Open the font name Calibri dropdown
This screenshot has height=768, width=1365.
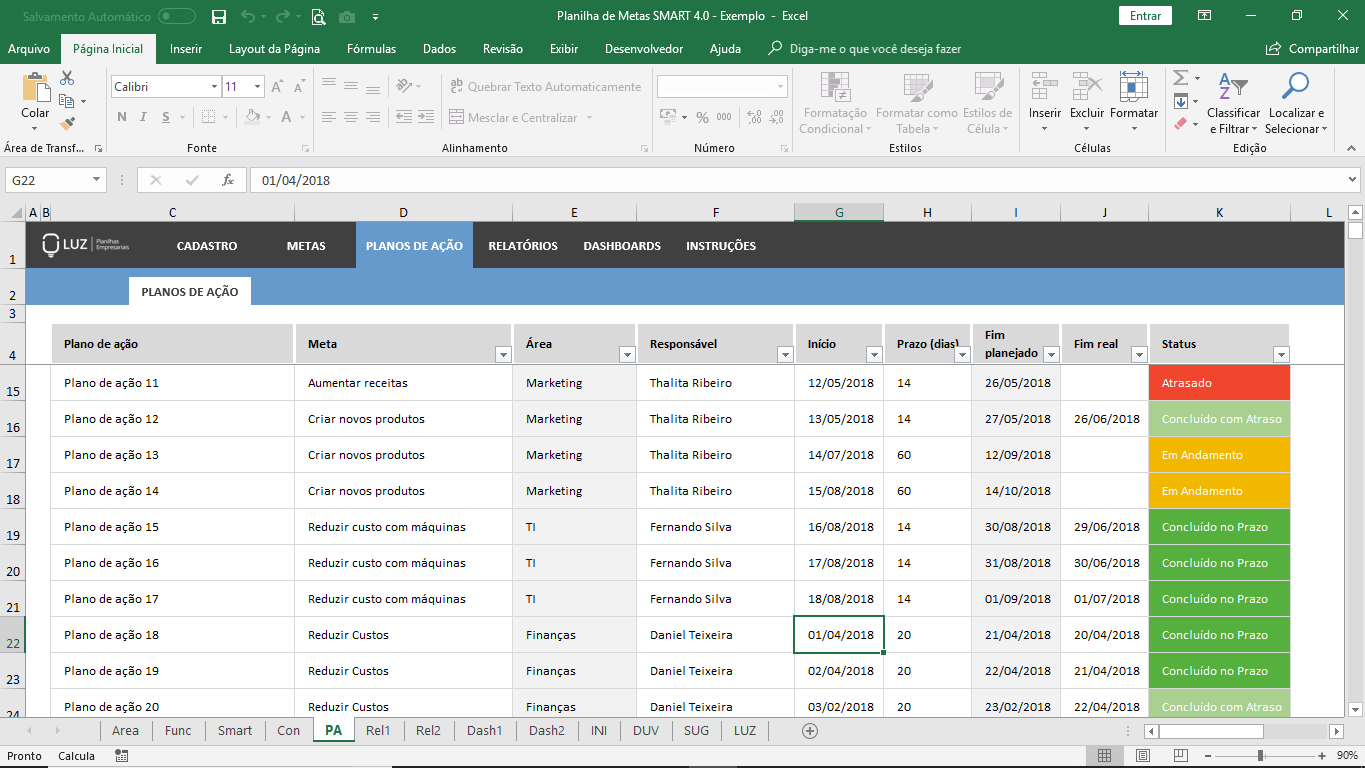[x=214, y=87]
